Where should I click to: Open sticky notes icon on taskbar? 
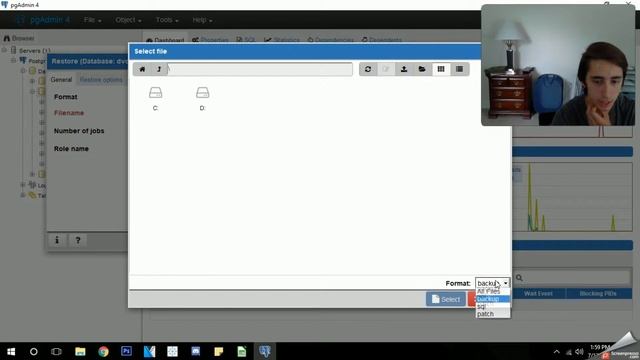[218, 351]
